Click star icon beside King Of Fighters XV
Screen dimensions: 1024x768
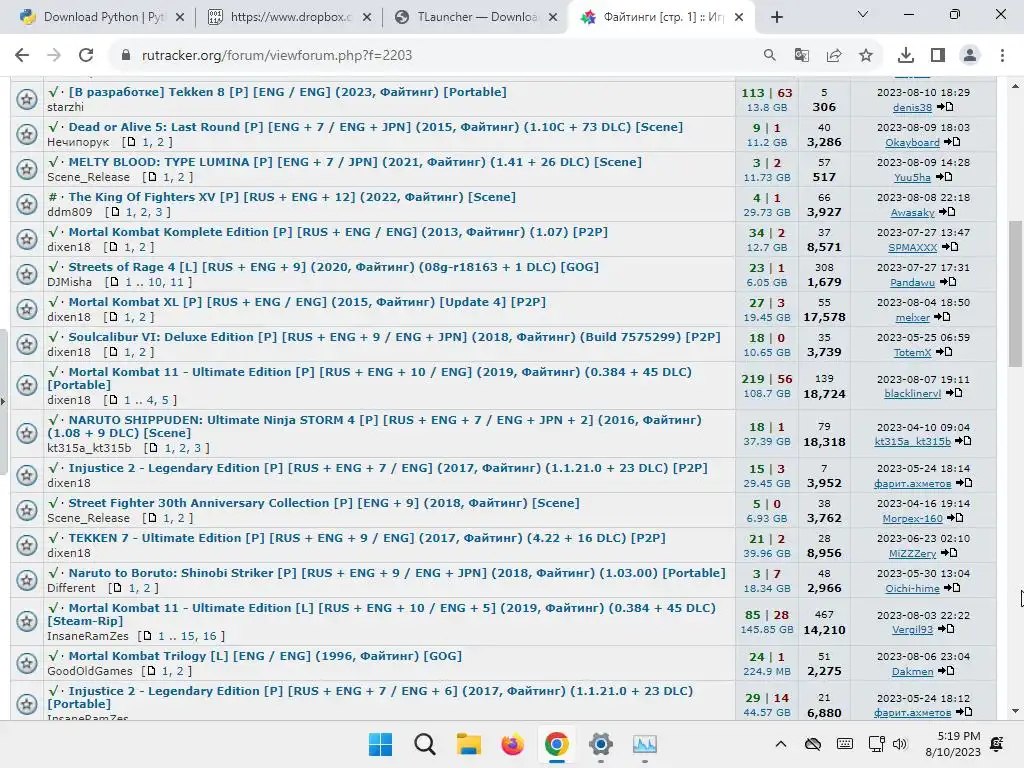27,204
